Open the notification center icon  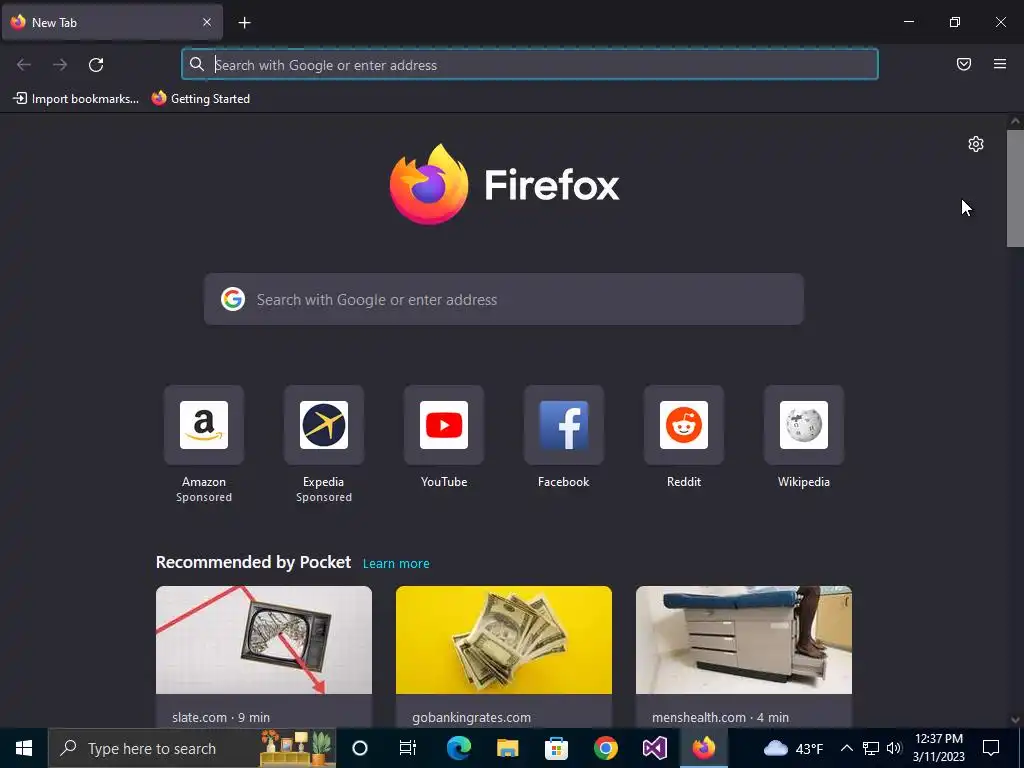991,748
